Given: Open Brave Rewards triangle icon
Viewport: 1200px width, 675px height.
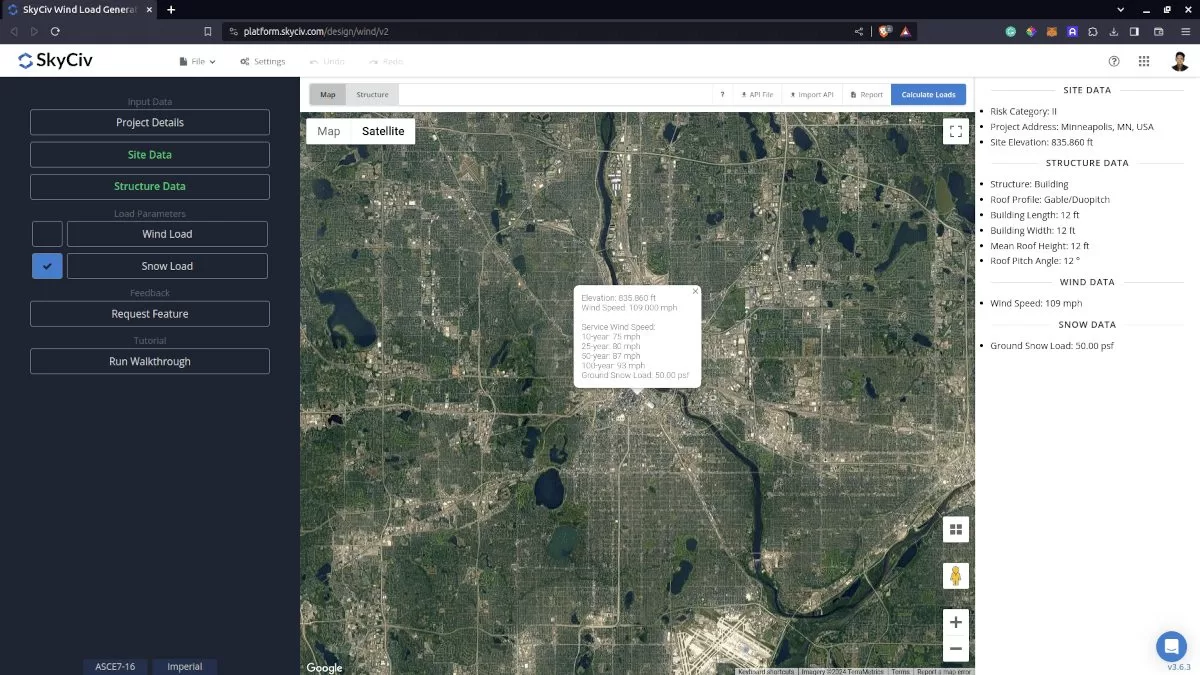Looking at the screenshot, I should click(904, 31).
